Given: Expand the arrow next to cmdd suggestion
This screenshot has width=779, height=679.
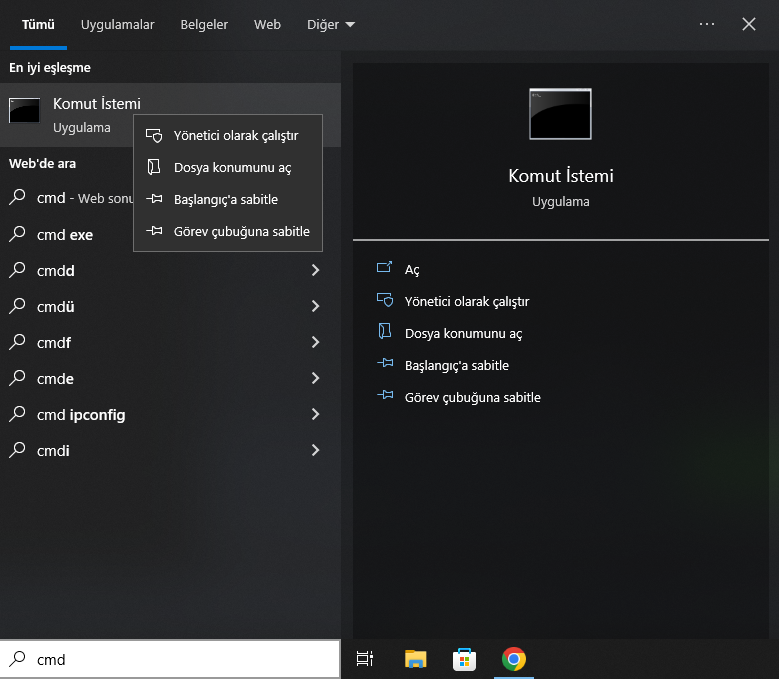Looking at the screenshot, I should point(315,271).
